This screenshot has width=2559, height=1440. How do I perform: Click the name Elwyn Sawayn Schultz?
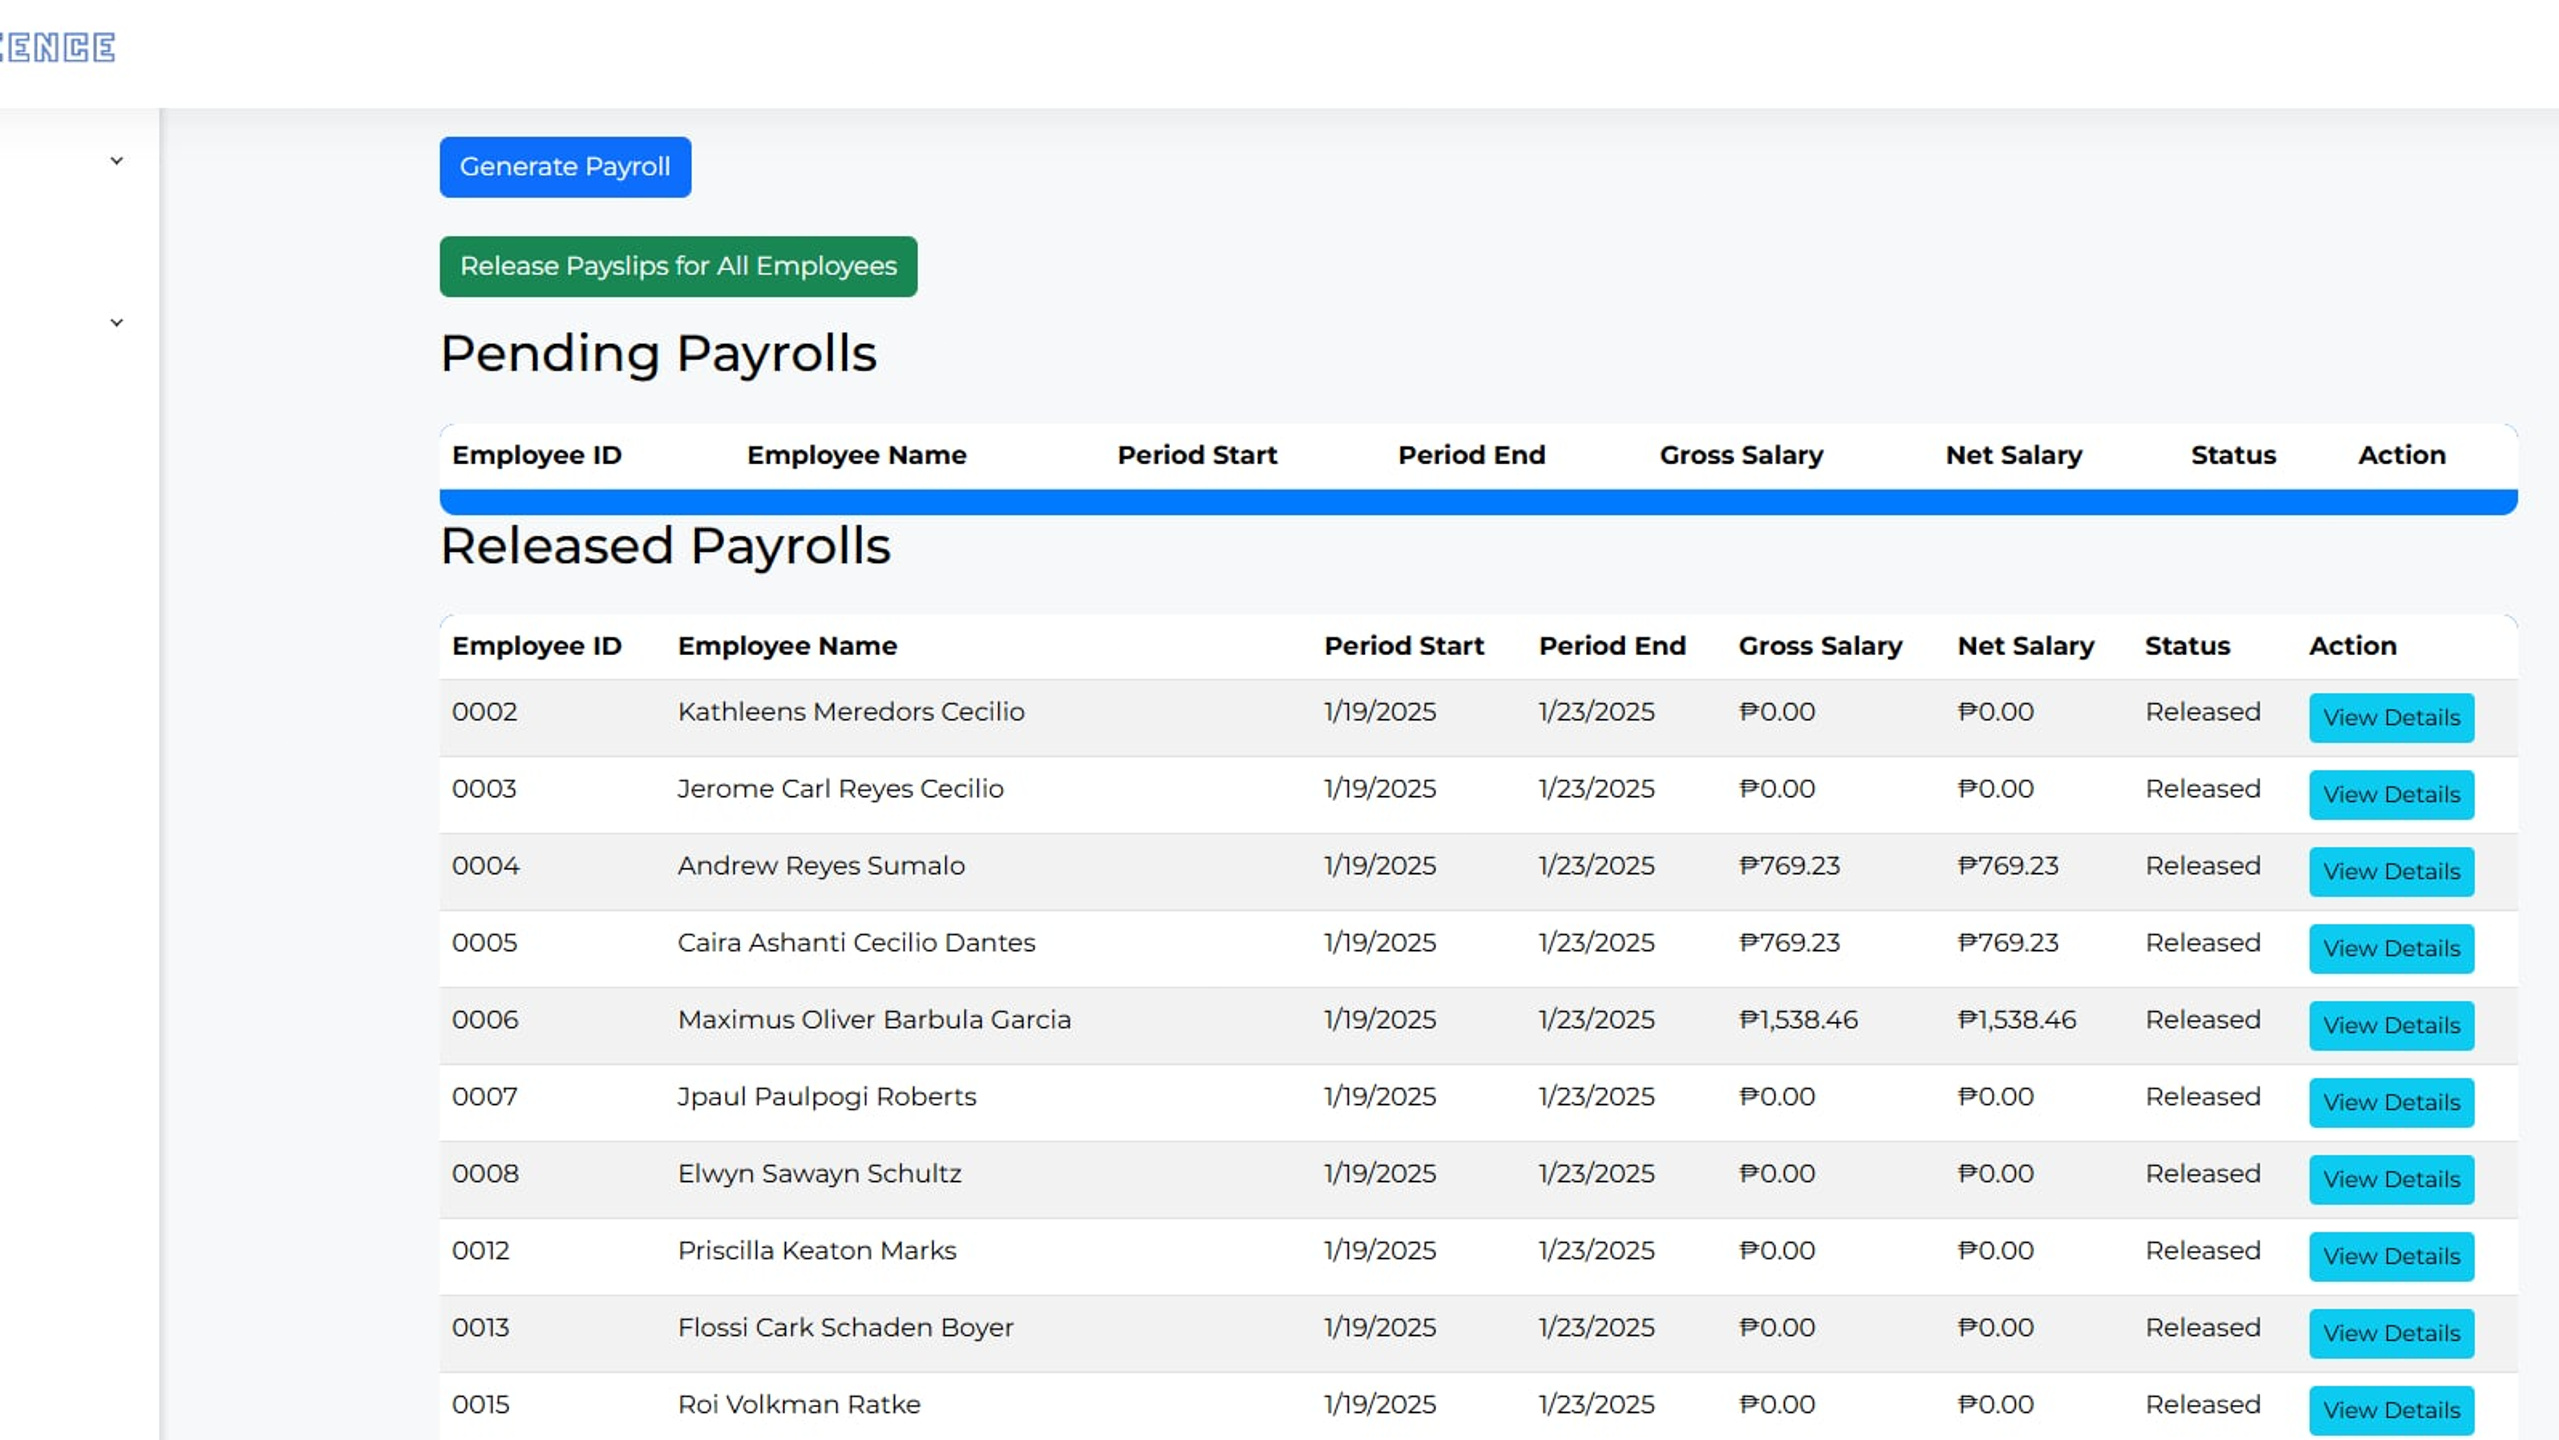click(820, 1174)
